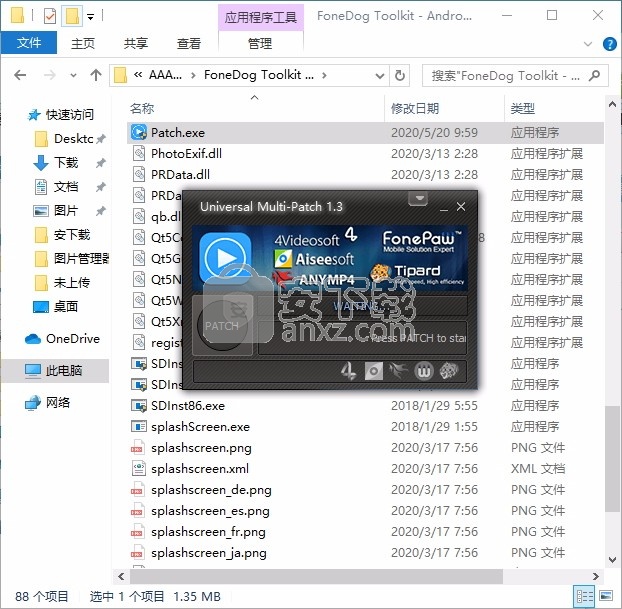Refresh the current folder
622x609 pixels.
click(400, 75)
